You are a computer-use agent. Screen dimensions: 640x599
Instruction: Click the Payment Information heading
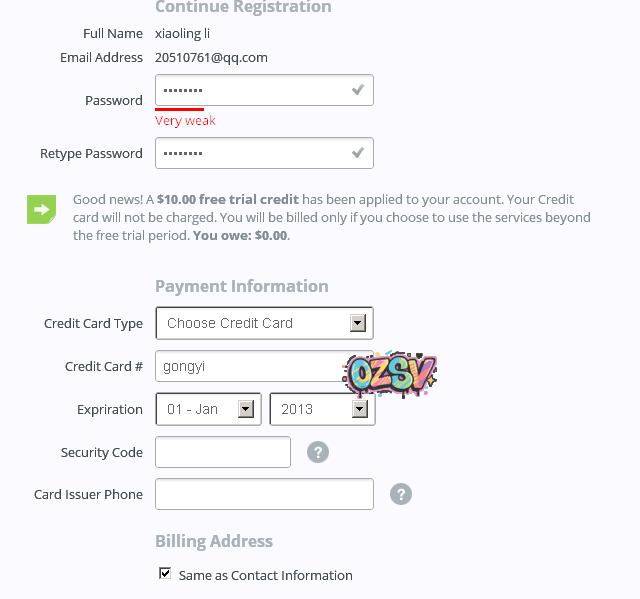tap(241, 286)
